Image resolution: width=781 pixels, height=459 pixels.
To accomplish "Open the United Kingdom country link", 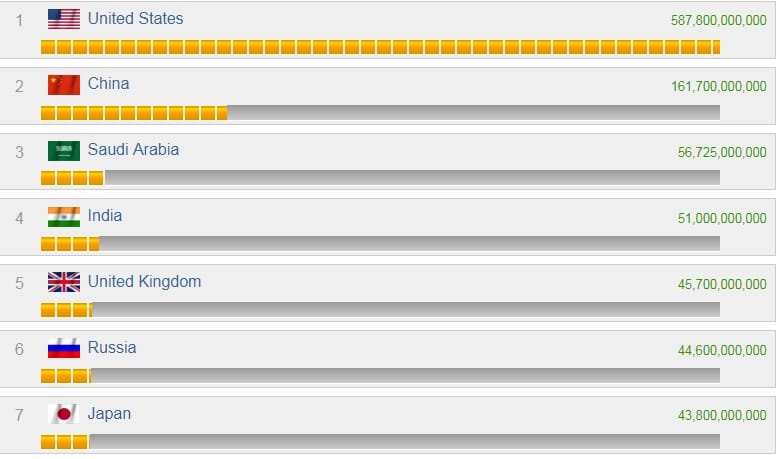I will click(x=144, y=282).
